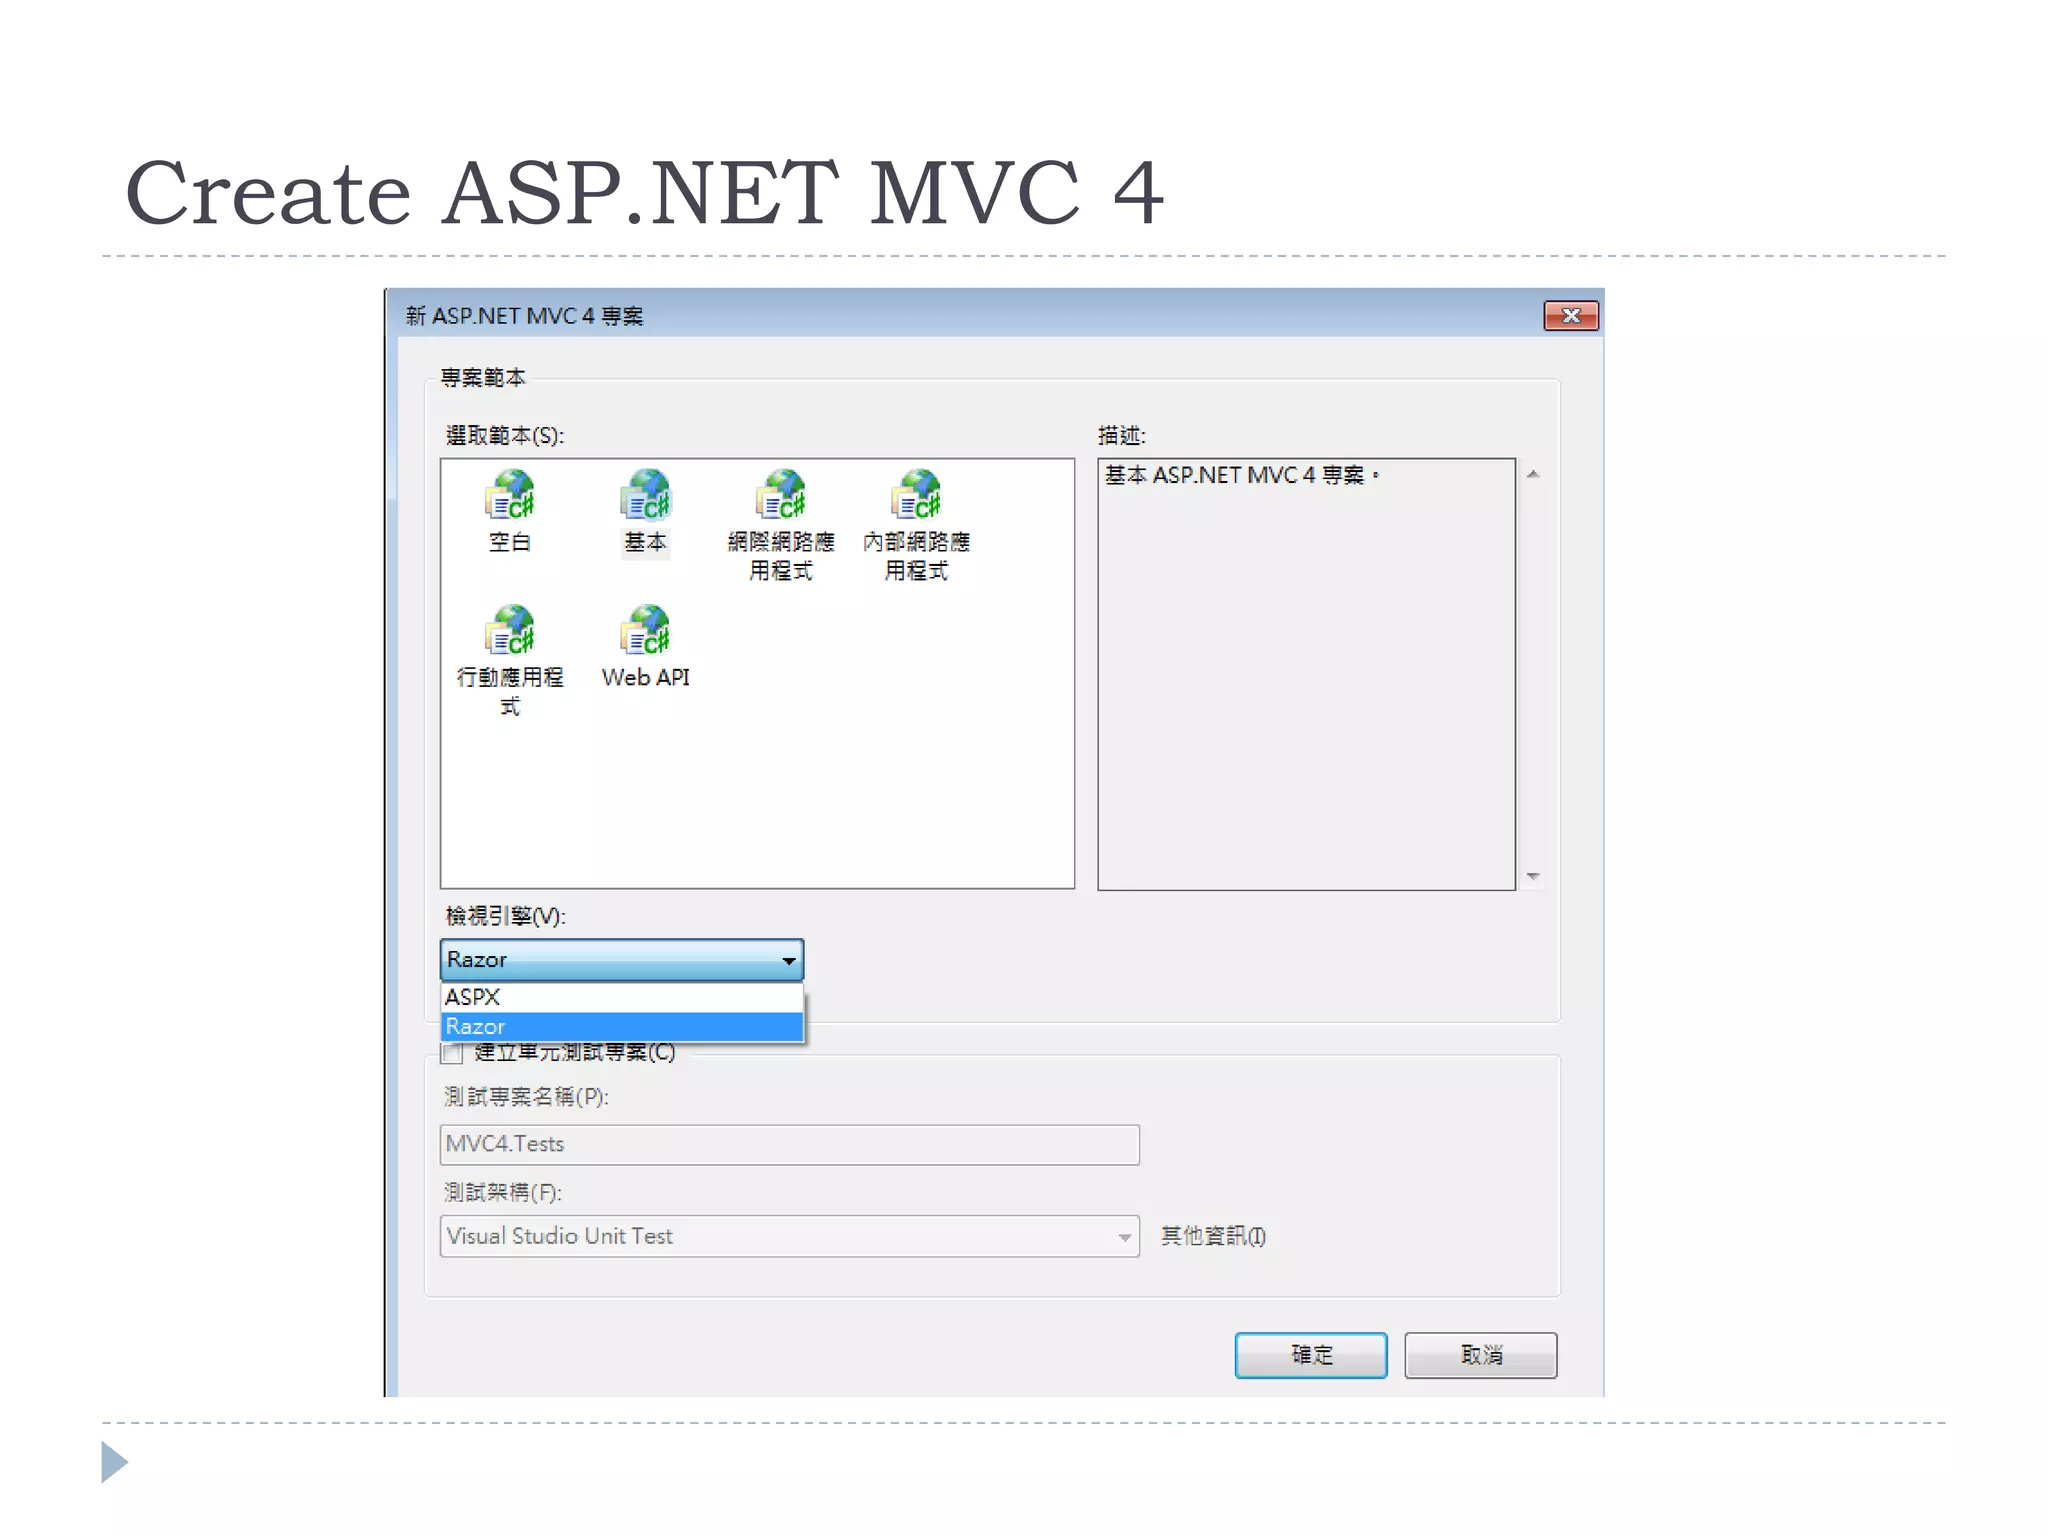The width and height of the screenshot is (2048, 1536).
Task: Confirm with the 確定 button
Action: click(x=1311, y=1355)
